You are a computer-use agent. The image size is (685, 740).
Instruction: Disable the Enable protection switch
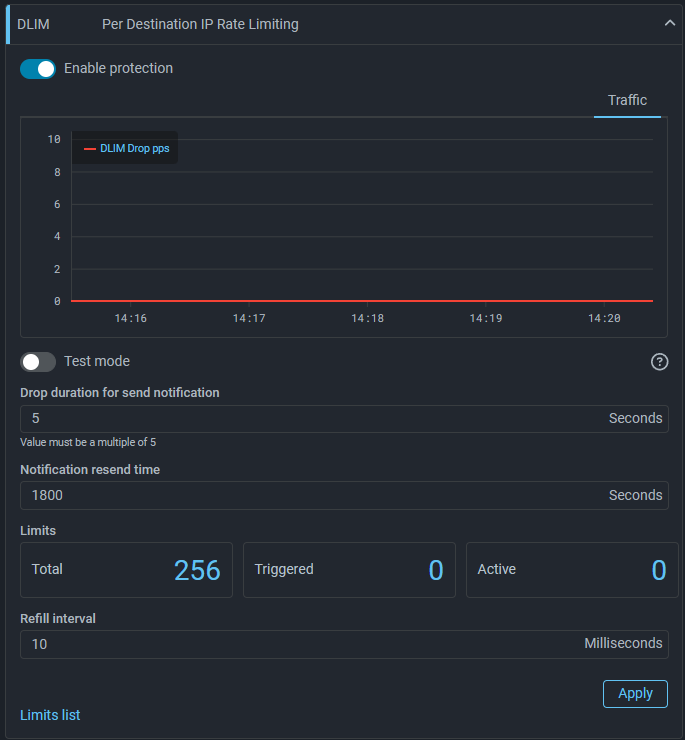(x=38, y=69)
